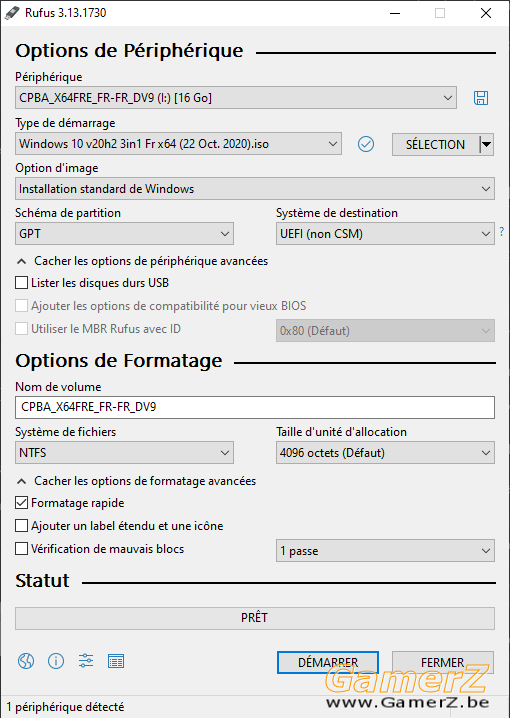Image resolution: width=510 pixels, height=718 pixels.
Task: Collapse Cacher les options de périphérique avancées
Action: click(x=142, y=261)
